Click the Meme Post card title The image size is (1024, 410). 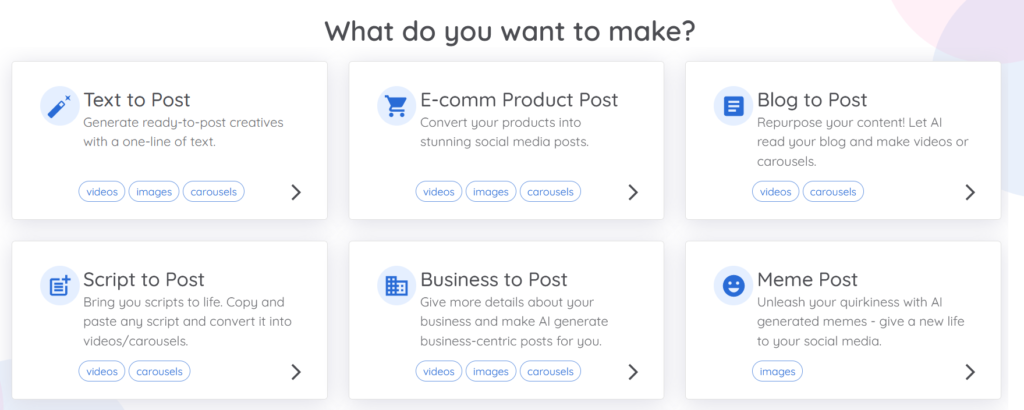(x=808, y=279)
